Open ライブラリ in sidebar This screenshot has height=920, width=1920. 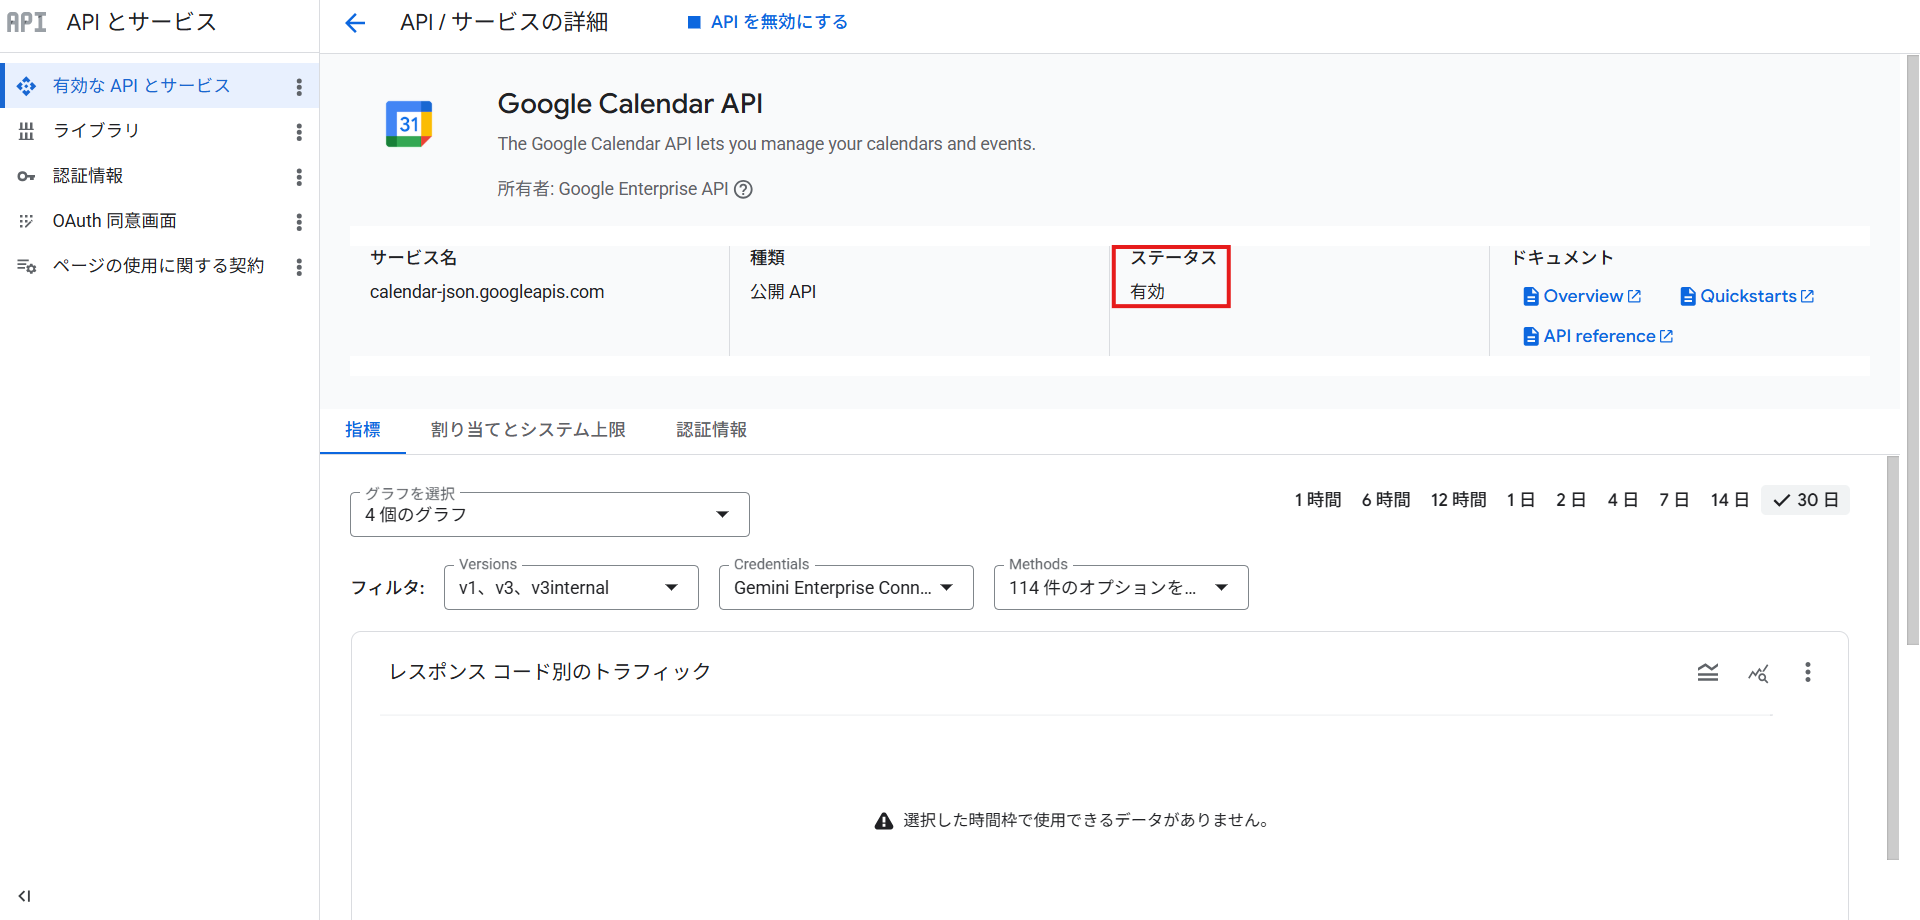(96, 131)
